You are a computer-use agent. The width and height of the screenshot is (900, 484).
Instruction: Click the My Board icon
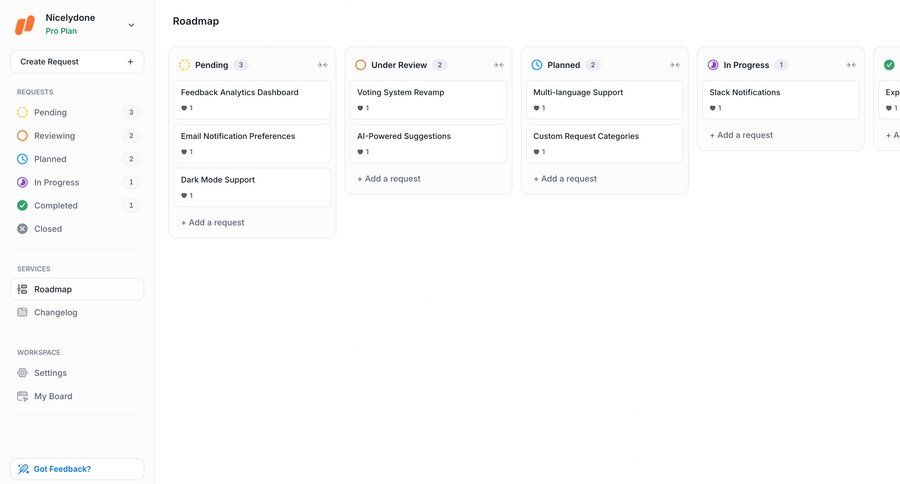click(23, 396)
